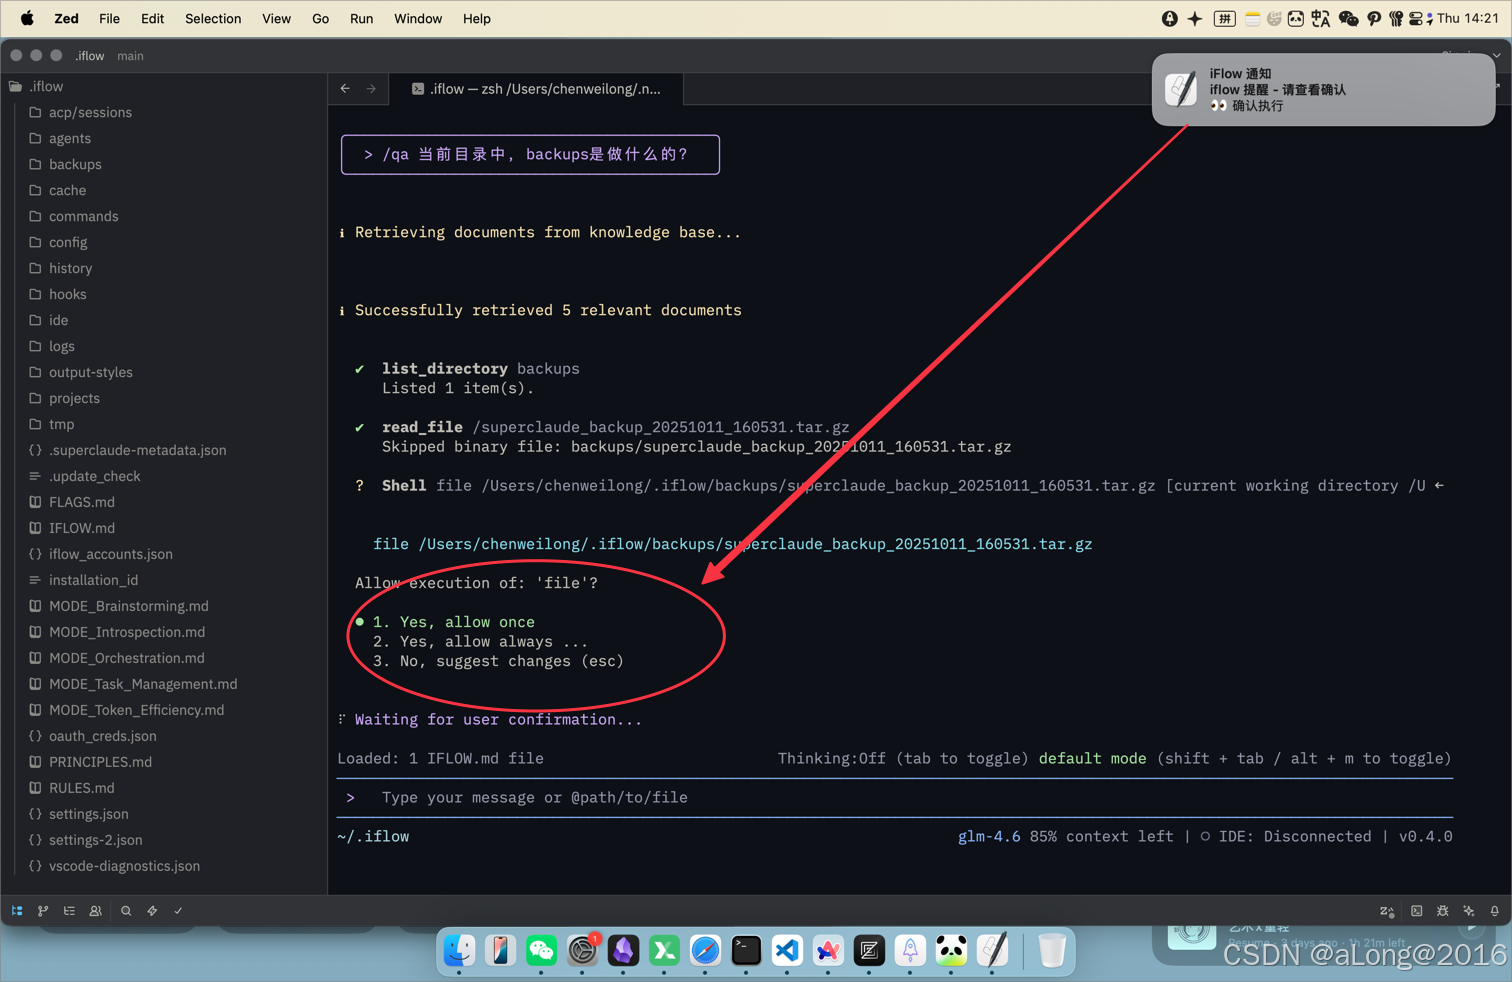Open Safari from the dock
Viewport: 1512px width, 982px height.
705,950
